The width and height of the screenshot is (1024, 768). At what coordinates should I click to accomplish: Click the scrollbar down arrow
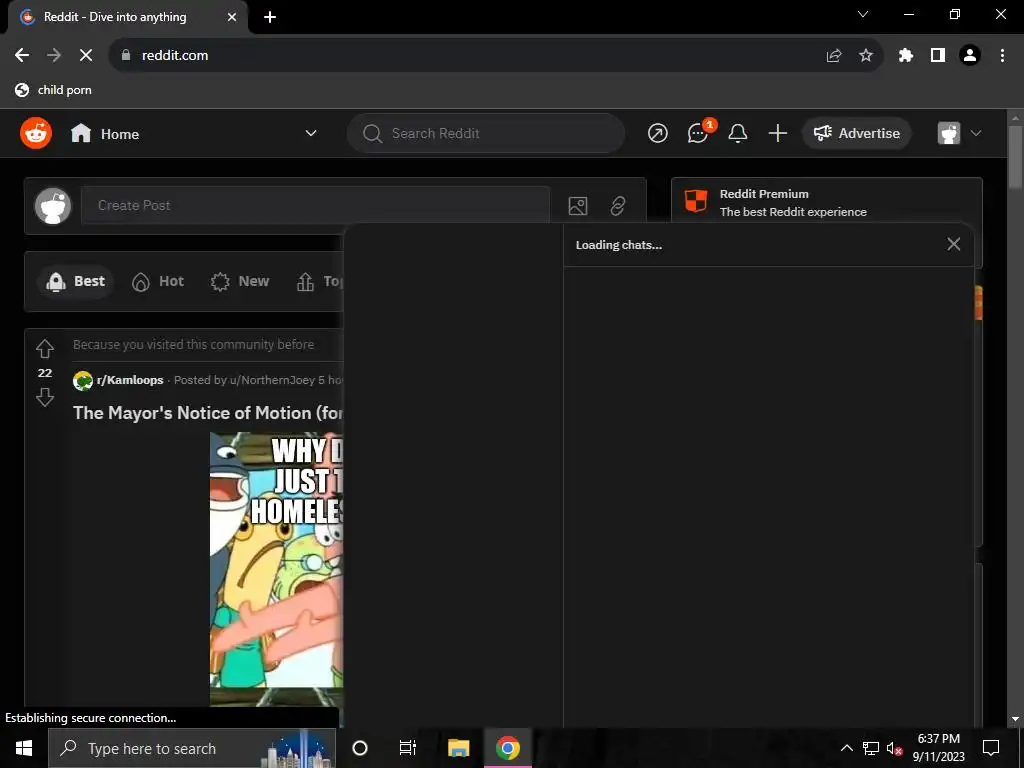1016,718
